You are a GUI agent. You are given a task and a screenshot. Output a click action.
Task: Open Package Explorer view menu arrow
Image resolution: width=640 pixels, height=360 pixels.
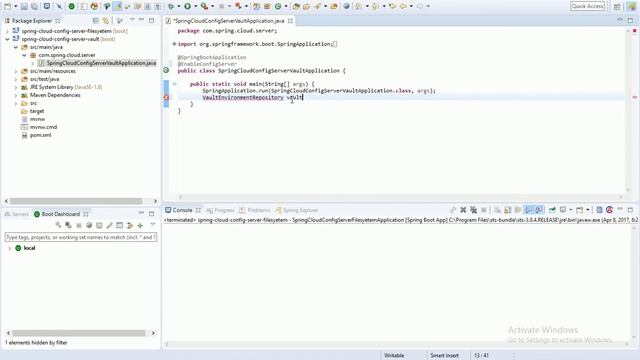tap(132, 20)
